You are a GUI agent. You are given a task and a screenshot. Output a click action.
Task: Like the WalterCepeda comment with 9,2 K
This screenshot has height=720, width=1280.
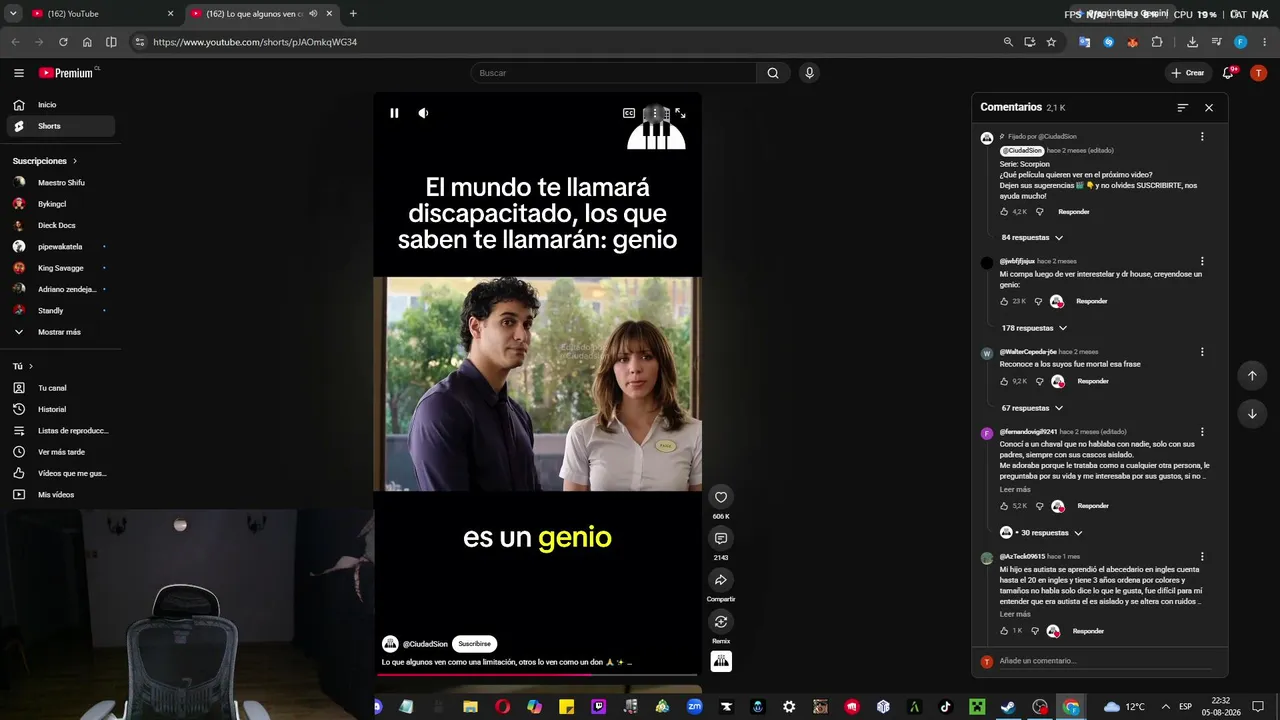pos(1004,381)
